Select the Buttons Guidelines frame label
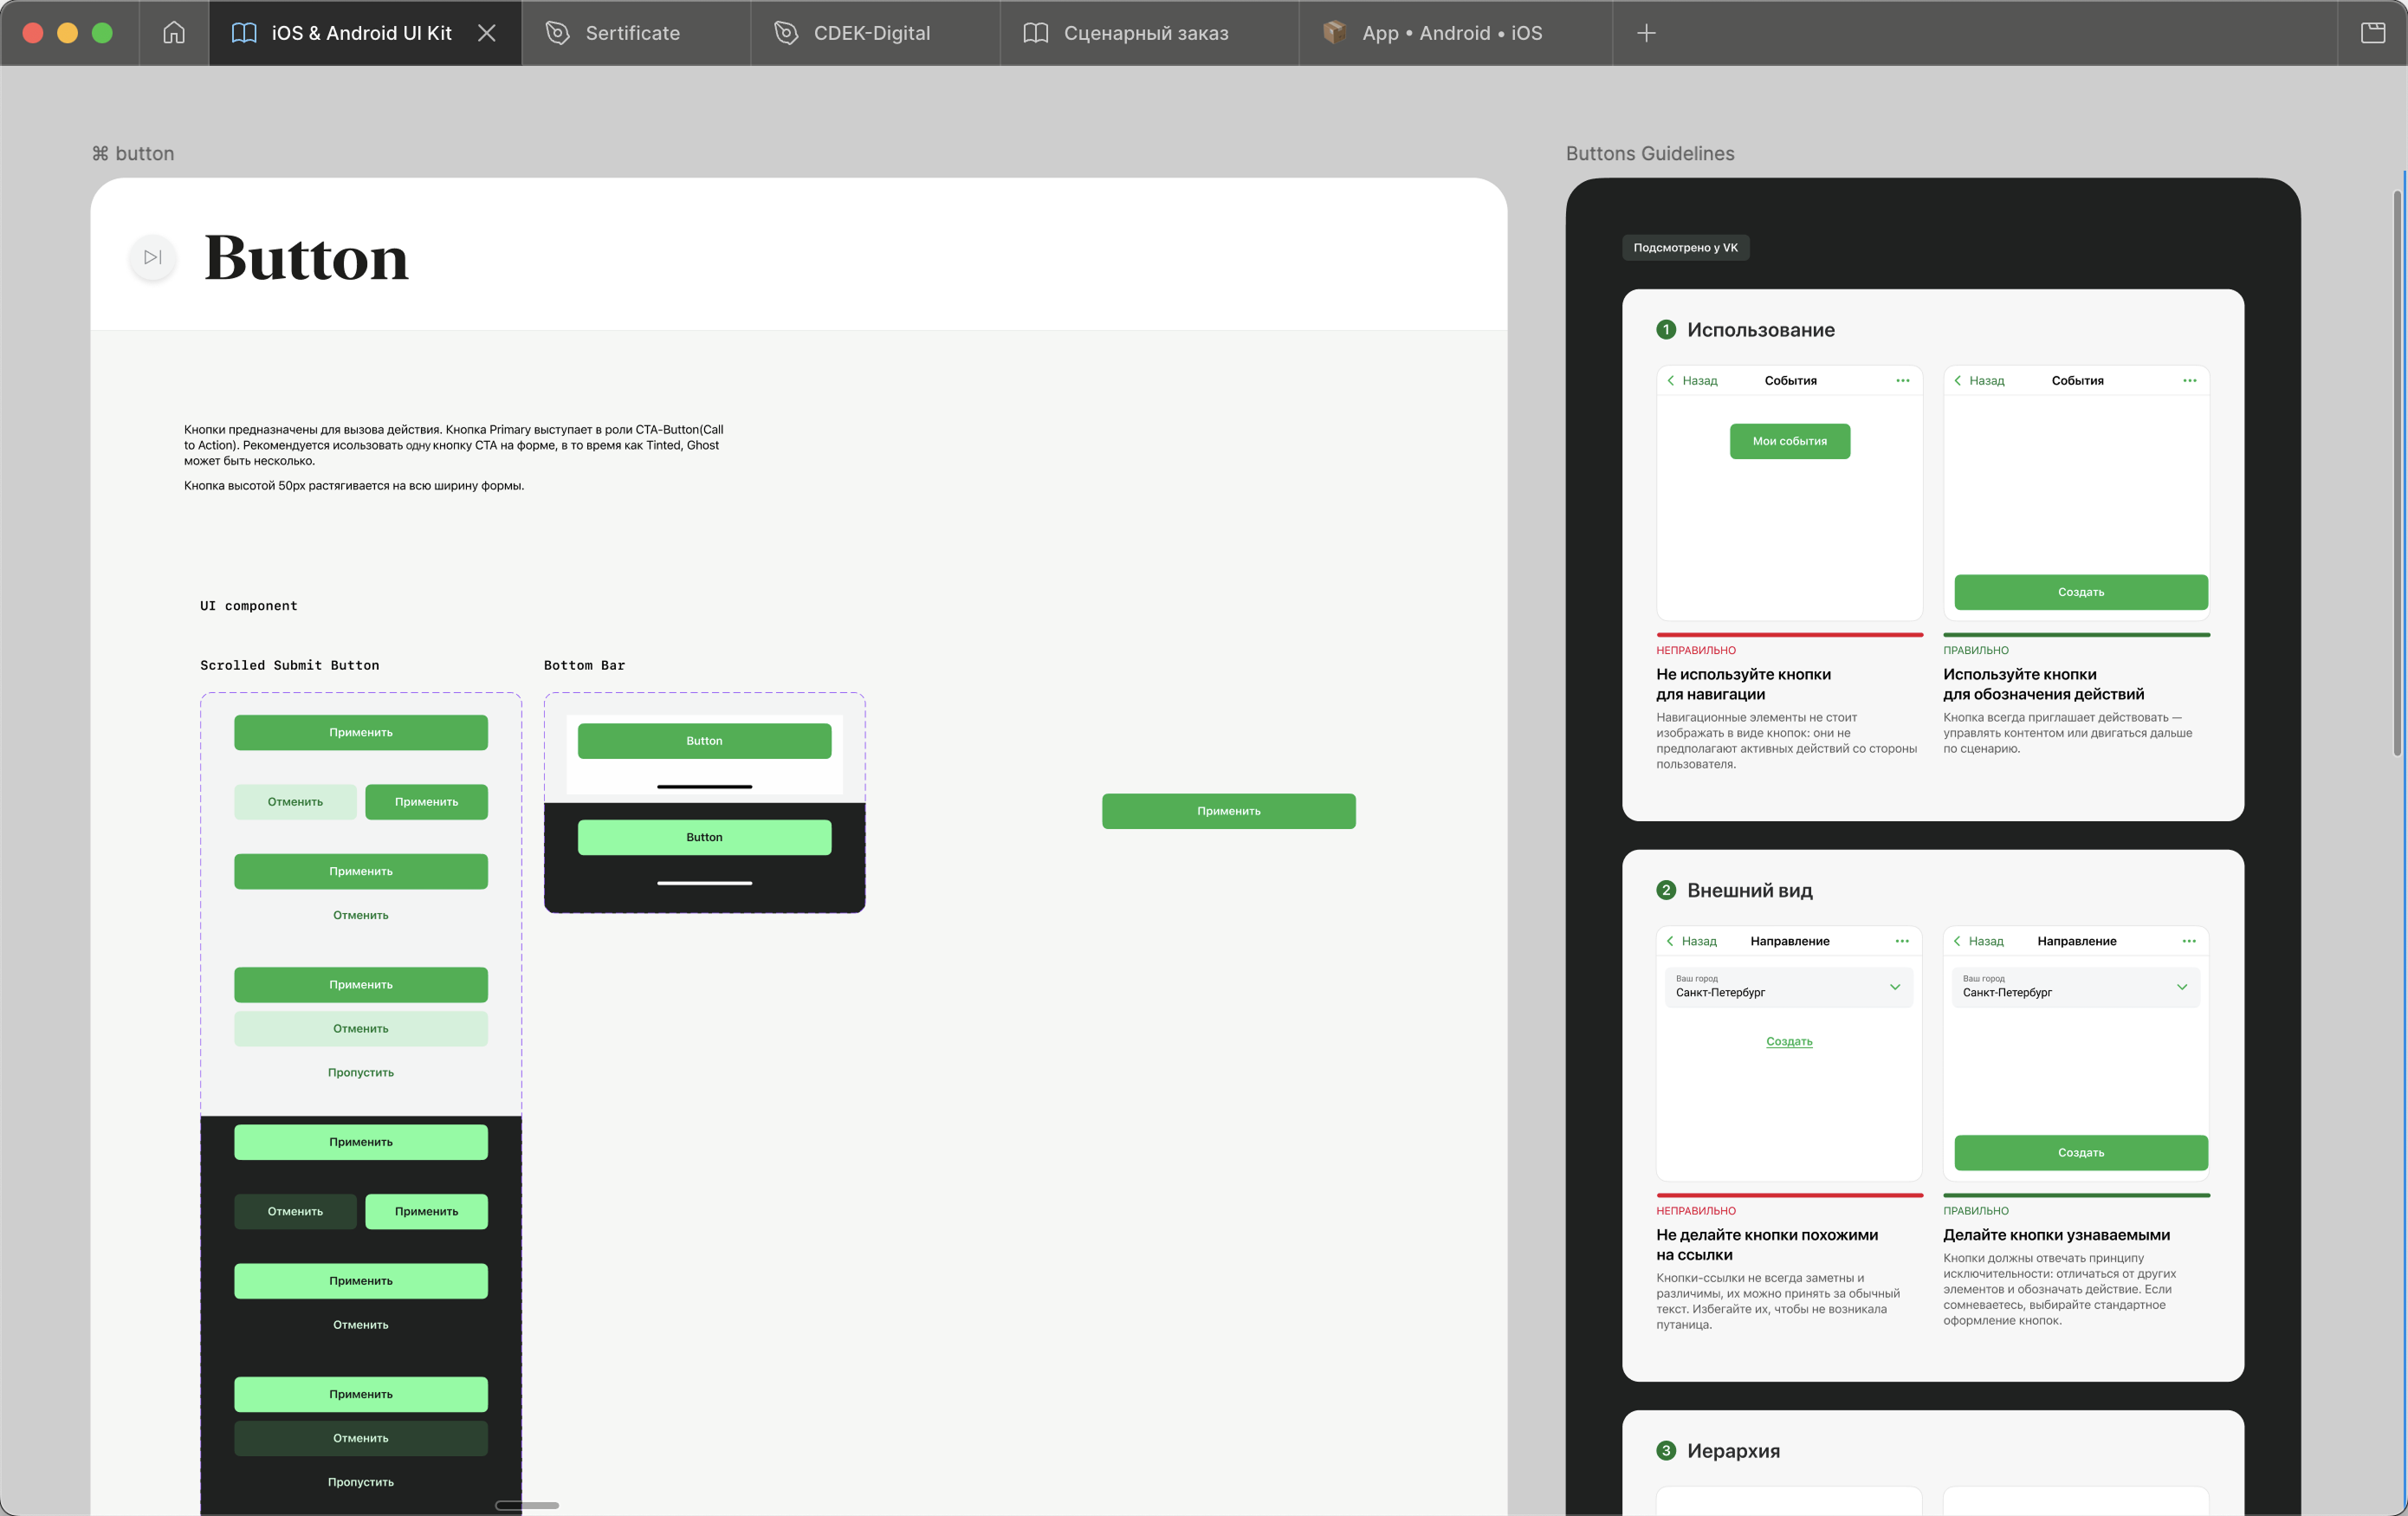 pos(1650,153)
